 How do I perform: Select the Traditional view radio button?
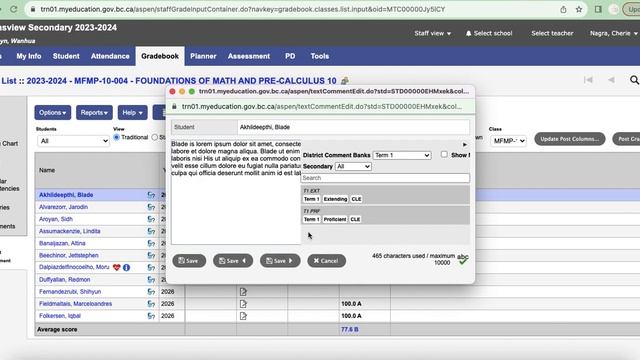116,138
